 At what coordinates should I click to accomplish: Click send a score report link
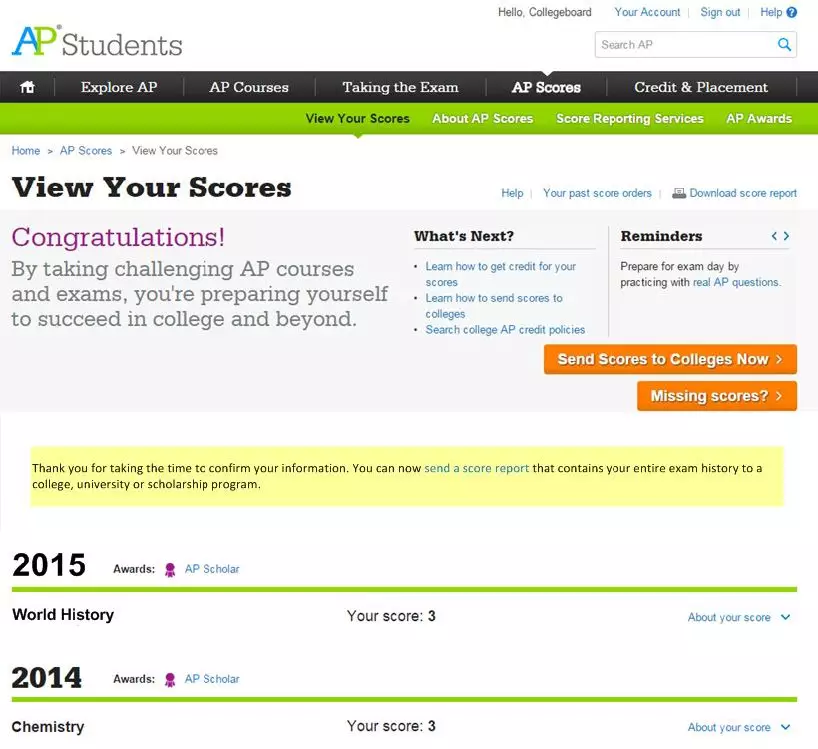coord(476,468)
